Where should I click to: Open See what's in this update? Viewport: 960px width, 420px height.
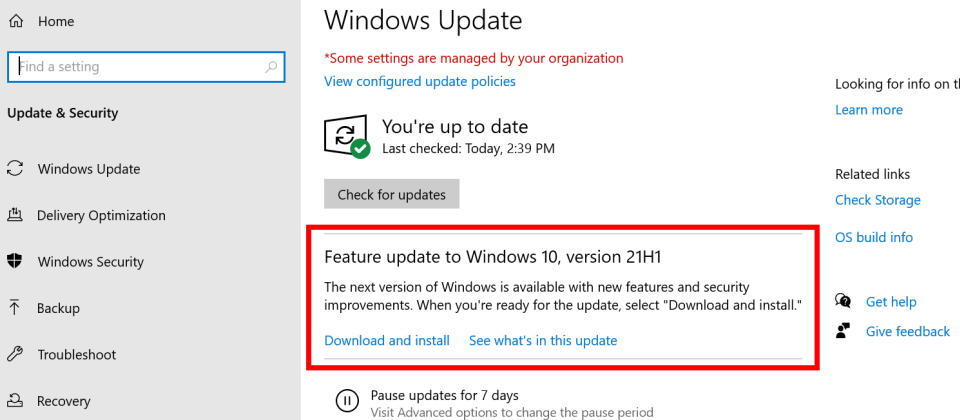[x=543, y=340]
